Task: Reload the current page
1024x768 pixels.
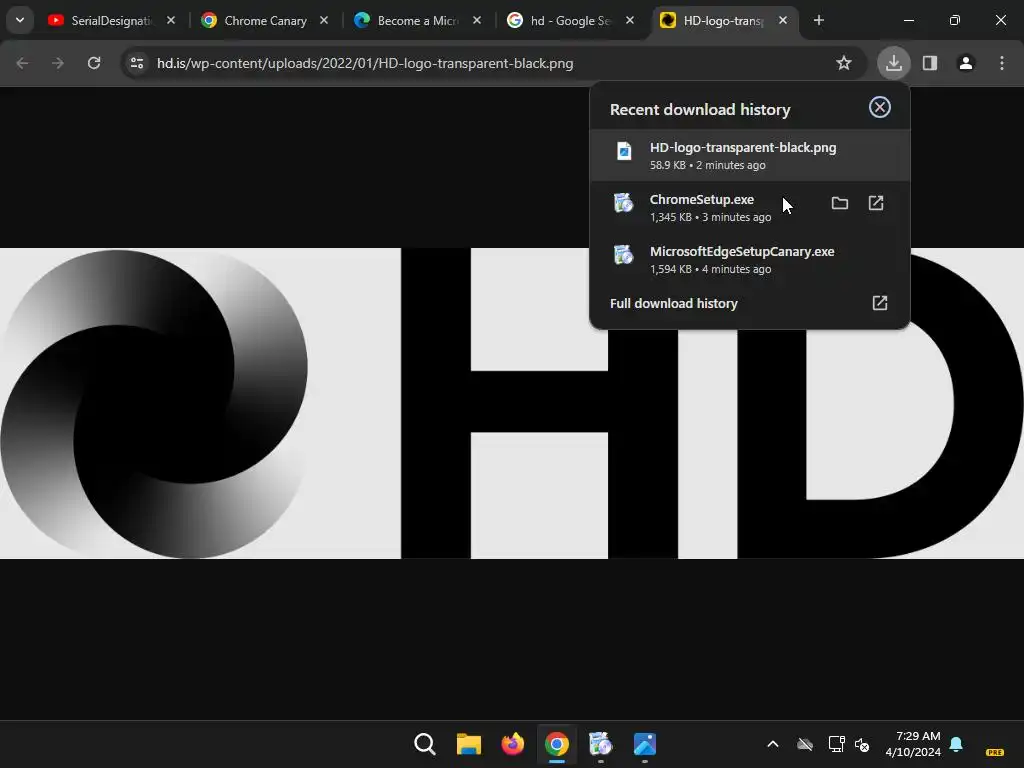Action: coord(94,63)
